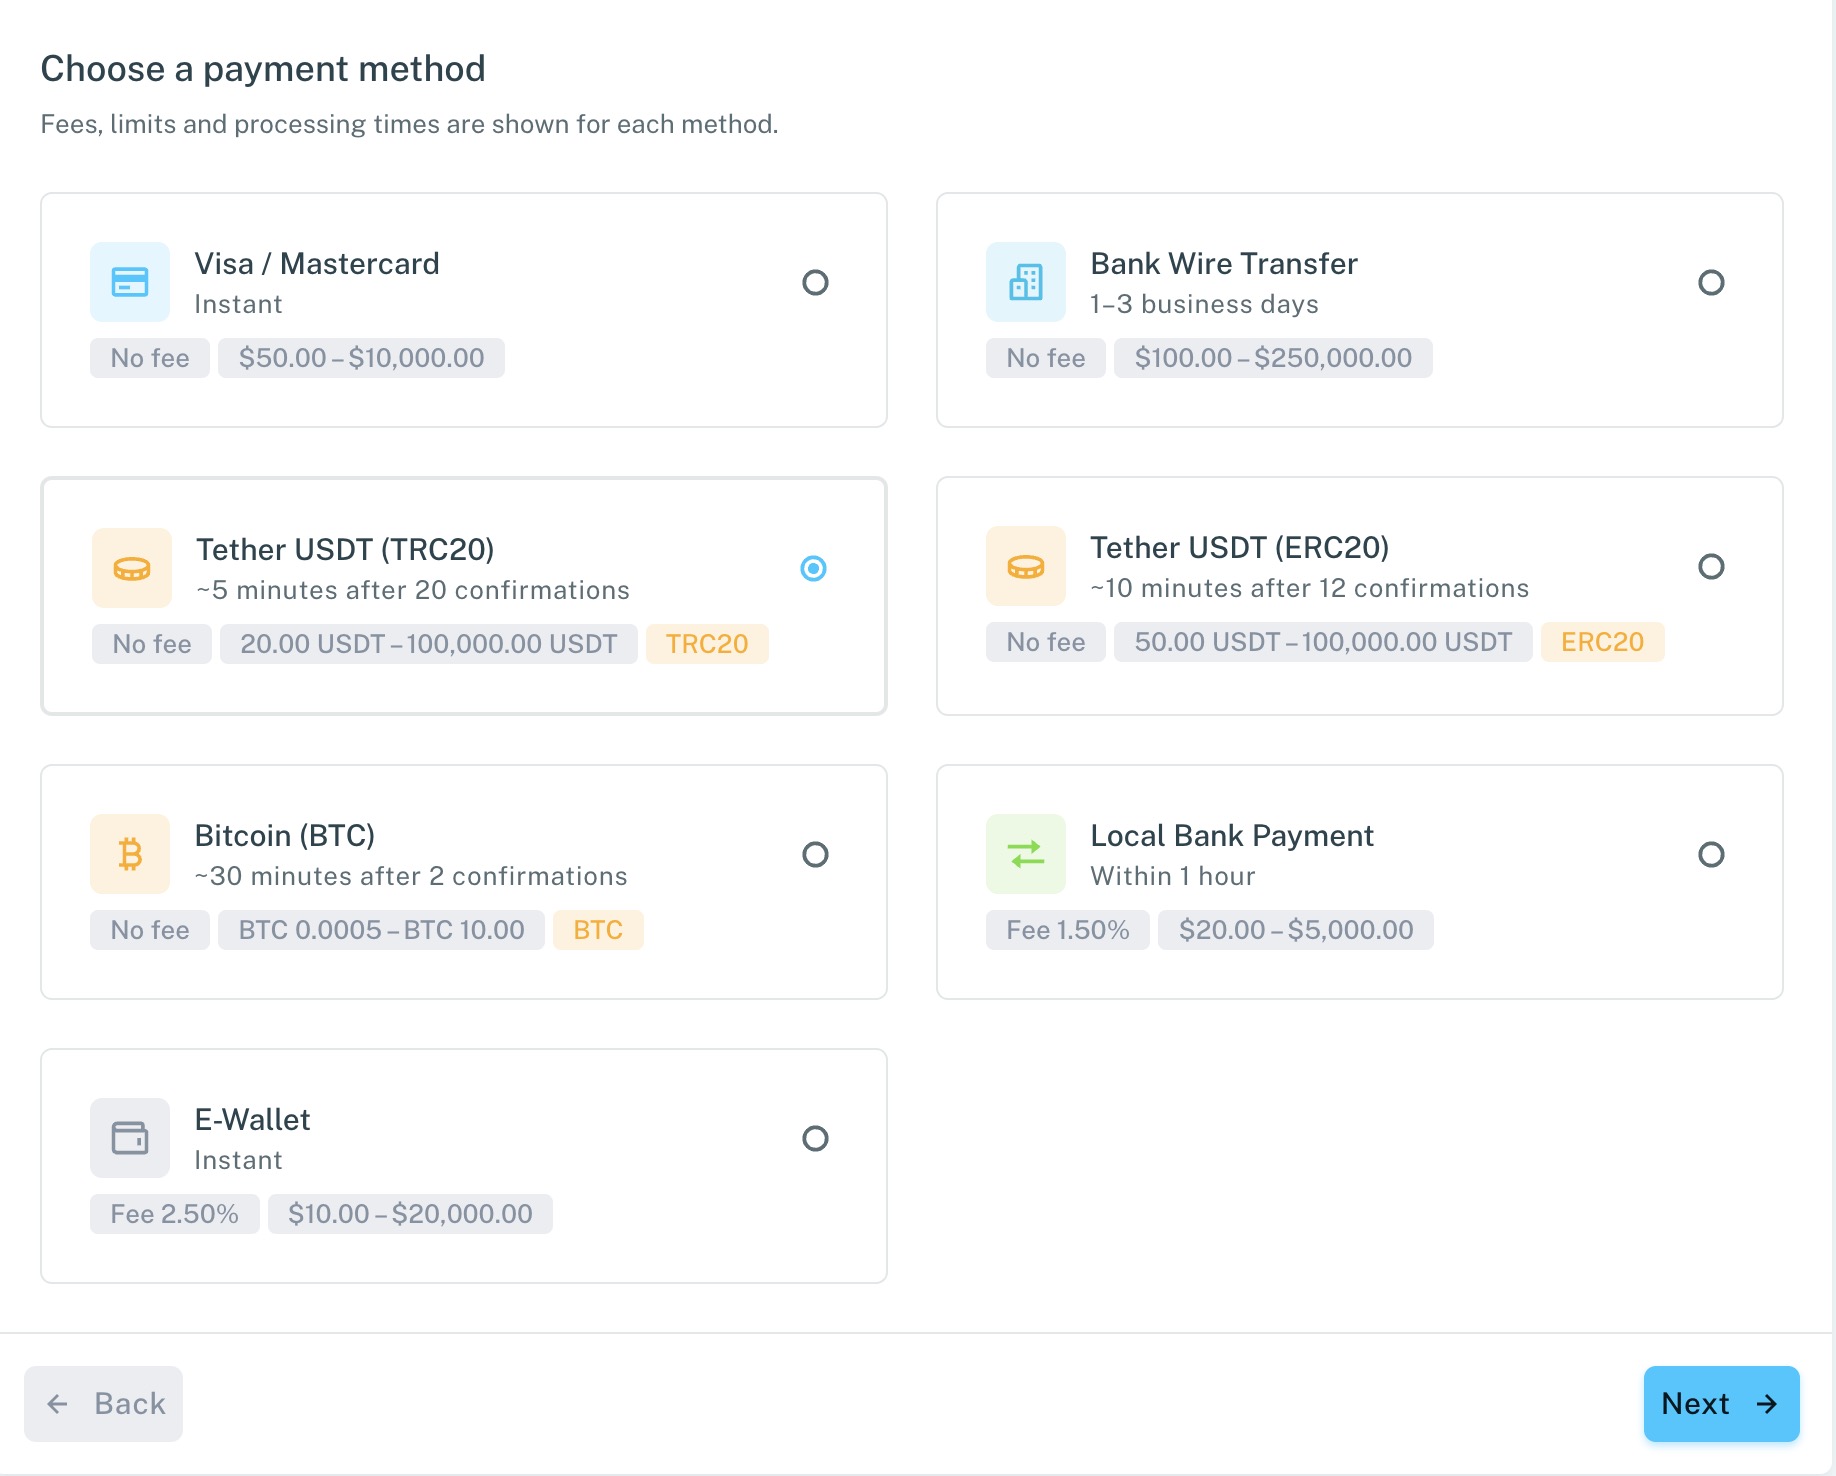Viewport: 1836px width, 1476px height.
Task: Click the "Local Bank Payment" title
Action: pos(1232,835)
